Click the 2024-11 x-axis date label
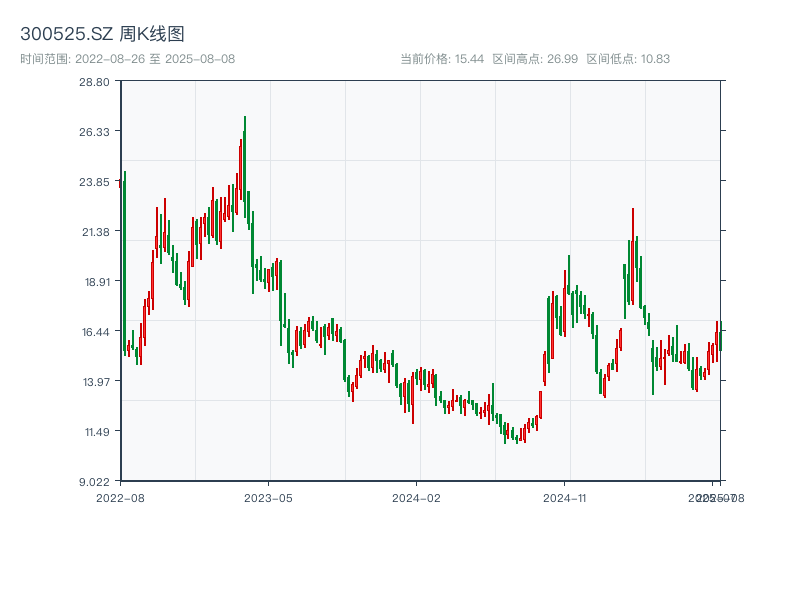The height and width of the screenshot is (600, 800). point(564,497)
